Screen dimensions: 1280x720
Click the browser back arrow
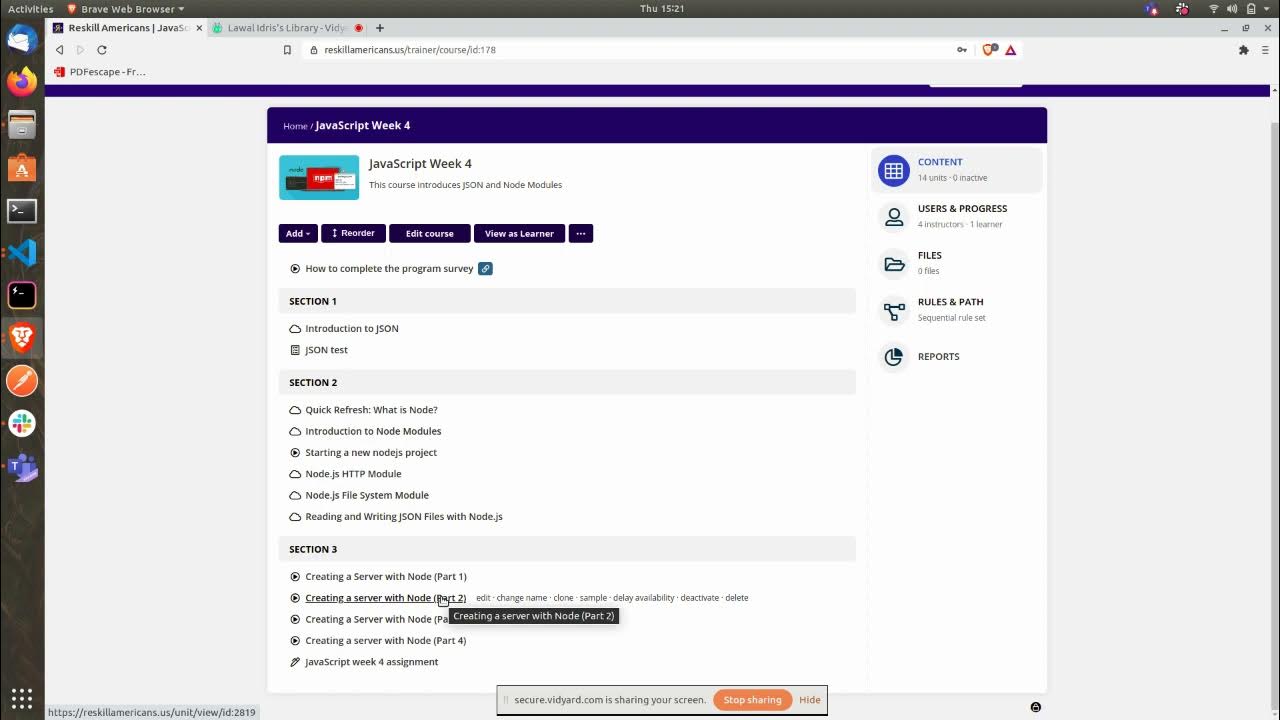pos(60,50)
